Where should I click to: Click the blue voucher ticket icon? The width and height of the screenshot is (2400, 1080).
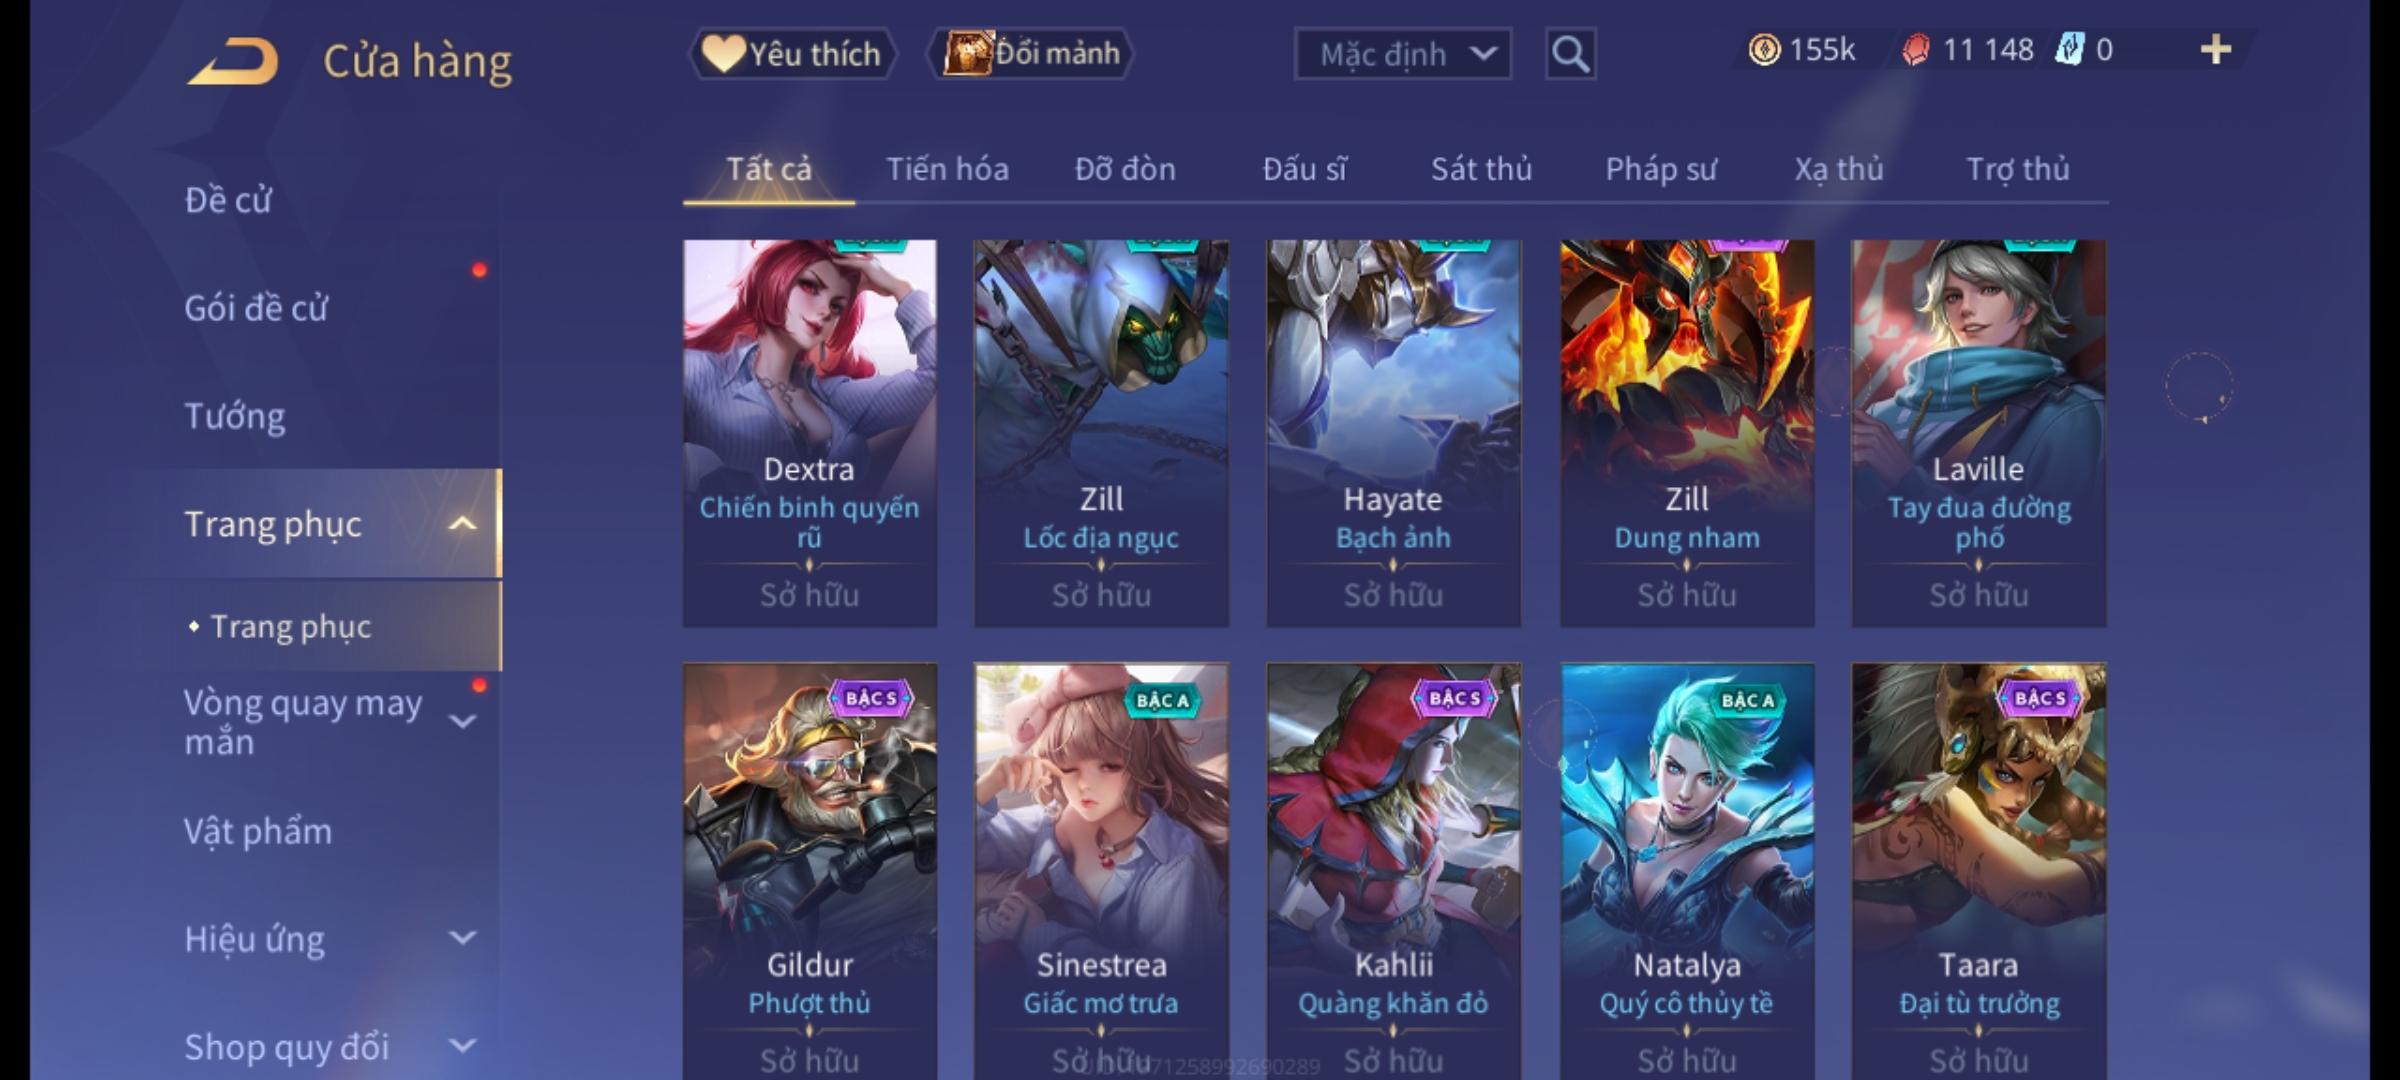(x=2069, y=49)
